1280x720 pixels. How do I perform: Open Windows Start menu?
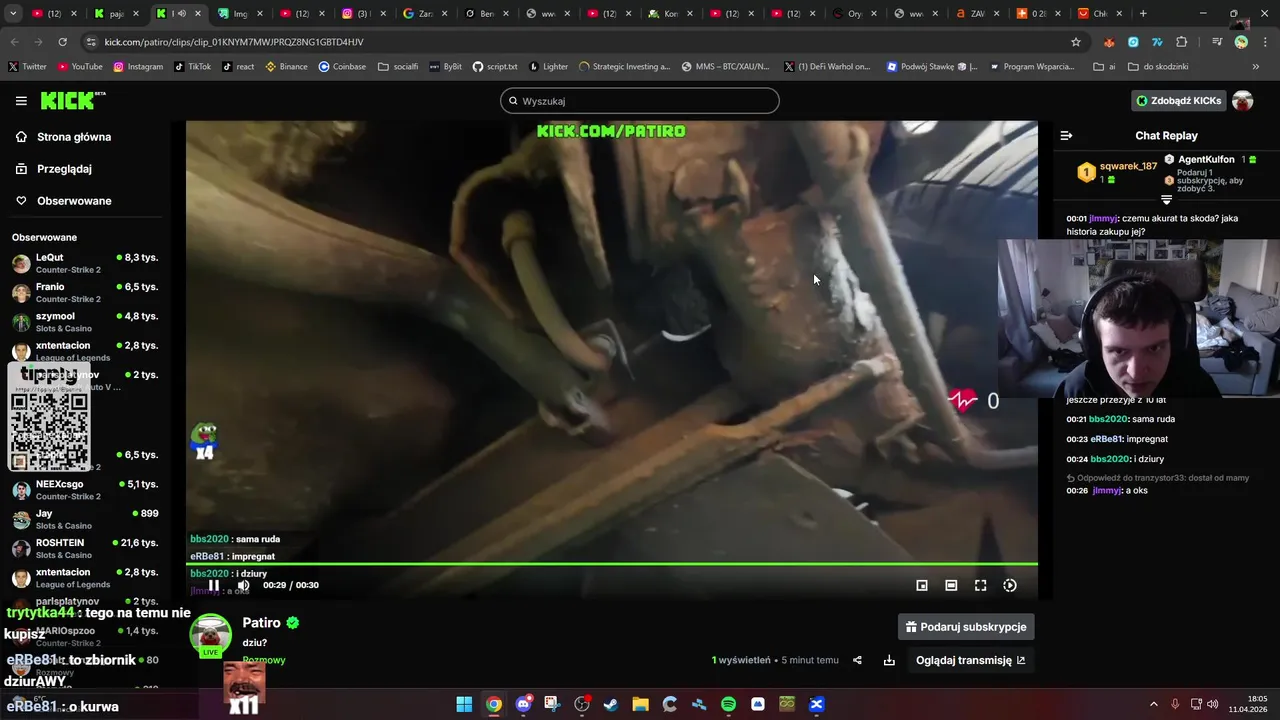[x=464, y=704]
